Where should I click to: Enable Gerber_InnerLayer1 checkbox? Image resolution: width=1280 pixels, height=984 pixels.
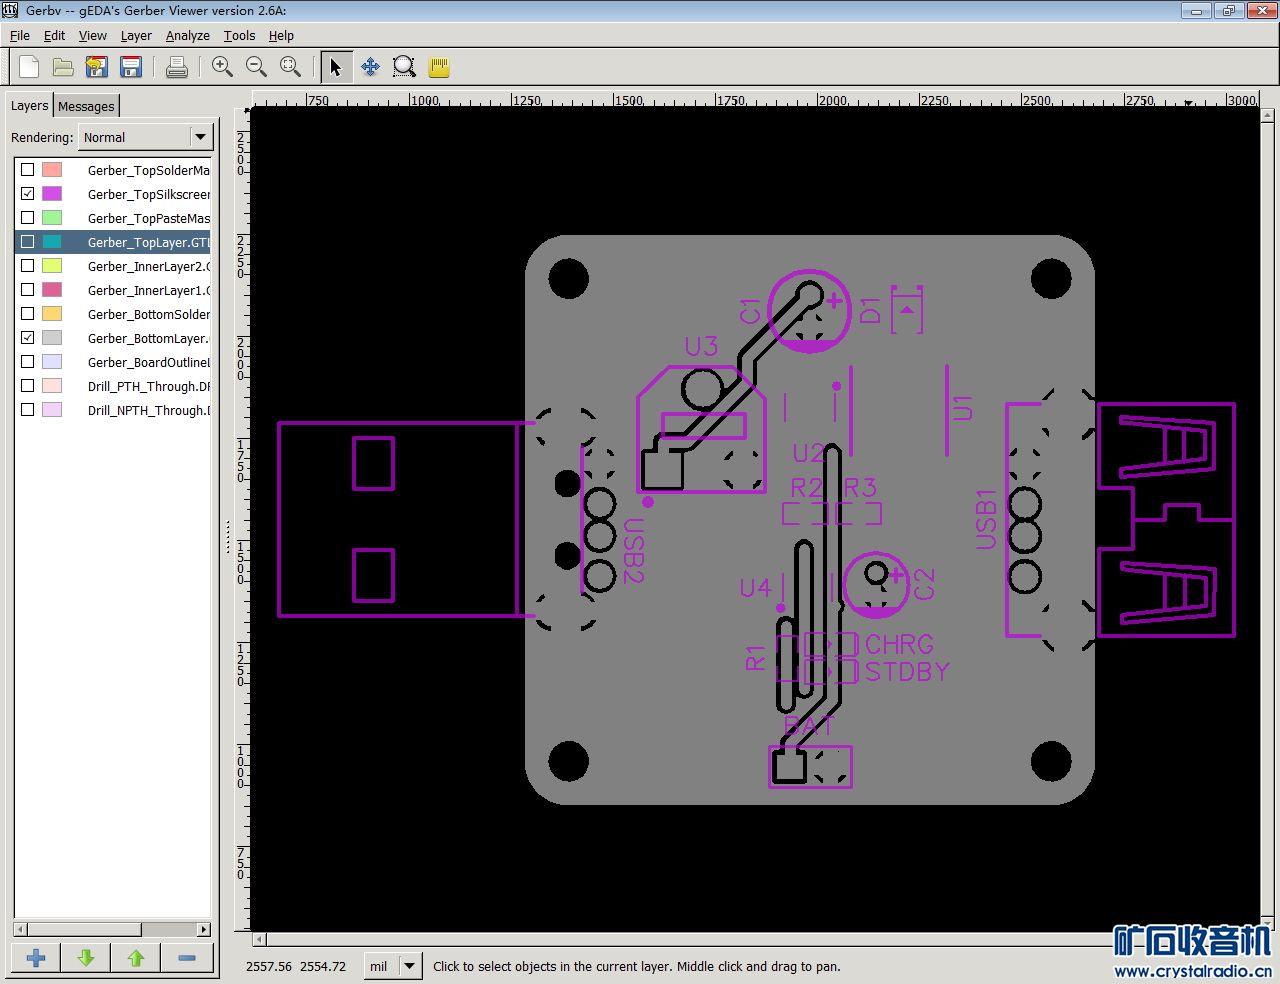(x=28, y=290)
